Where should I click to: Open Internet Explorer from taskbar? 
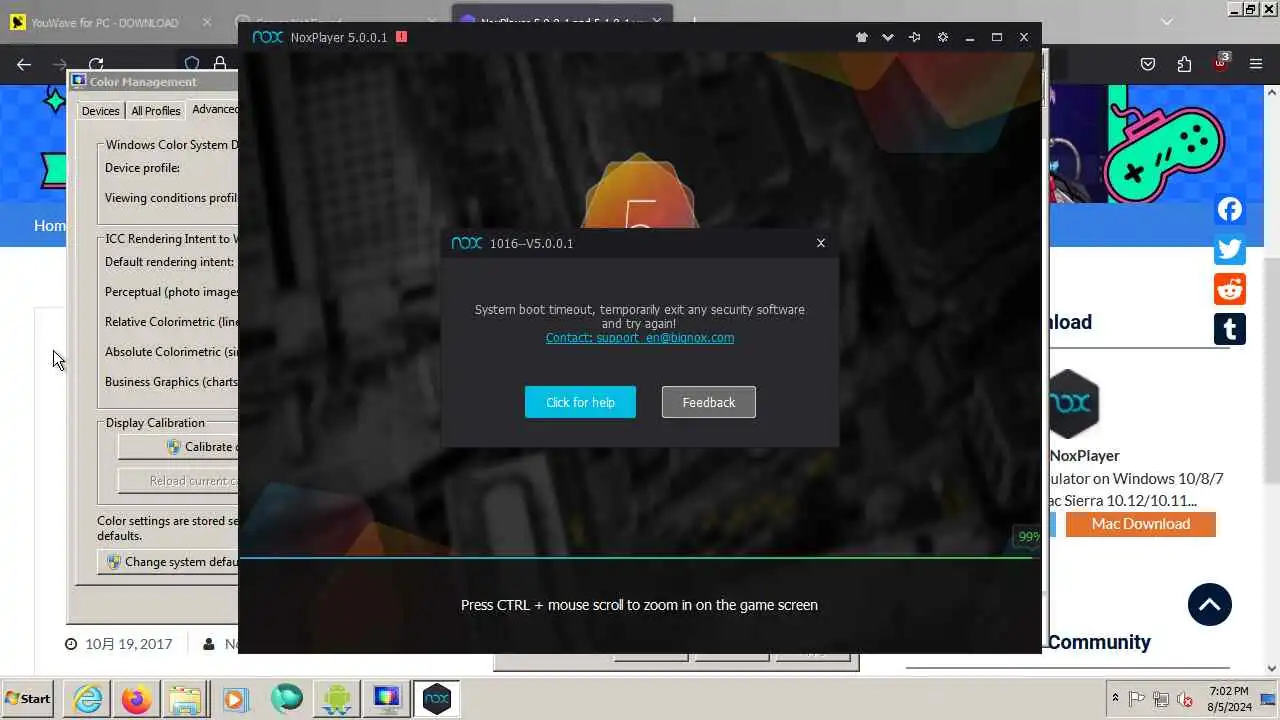coord(88,699)
